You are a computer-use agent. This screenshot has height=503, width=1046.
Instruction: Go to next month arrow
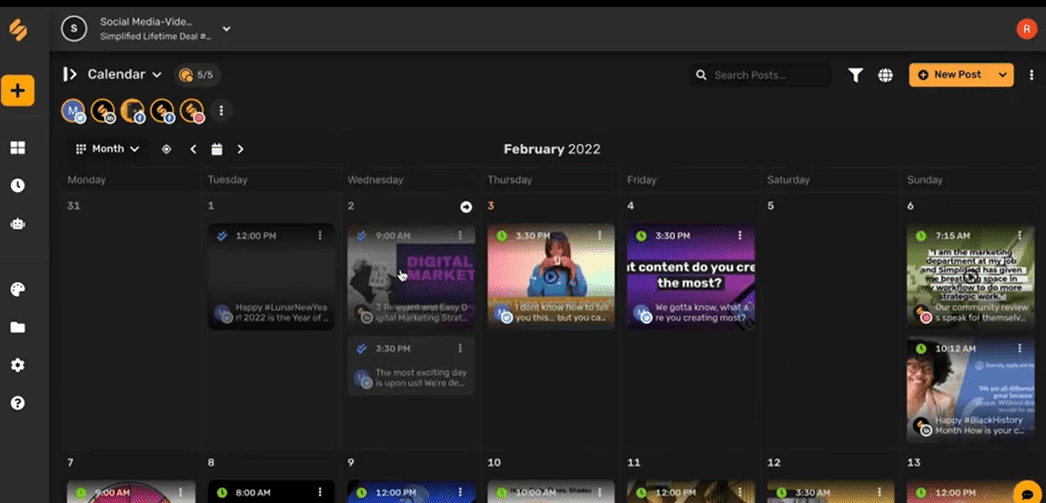pos(240,149)
